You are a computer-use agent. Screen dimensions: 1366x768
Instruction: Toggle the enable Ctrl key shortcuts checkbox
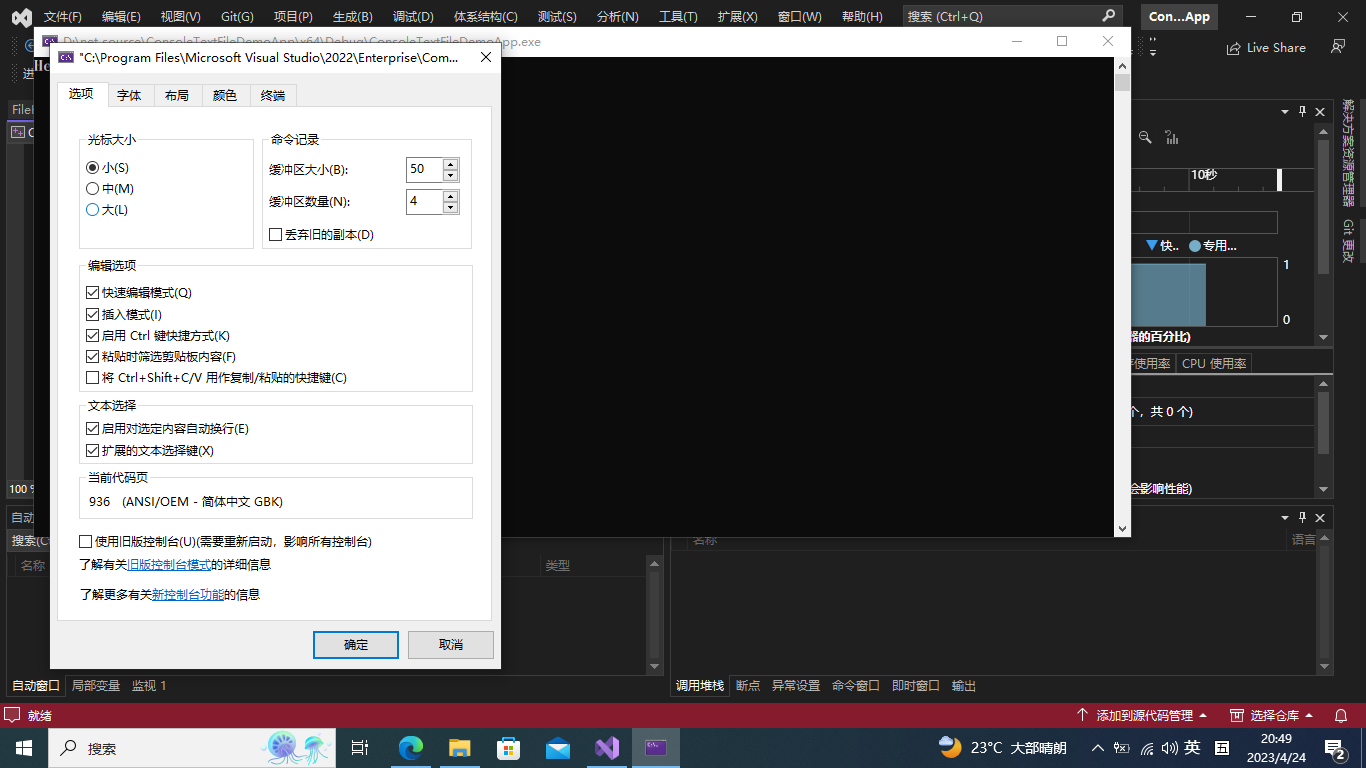click(x=94, y=336)
